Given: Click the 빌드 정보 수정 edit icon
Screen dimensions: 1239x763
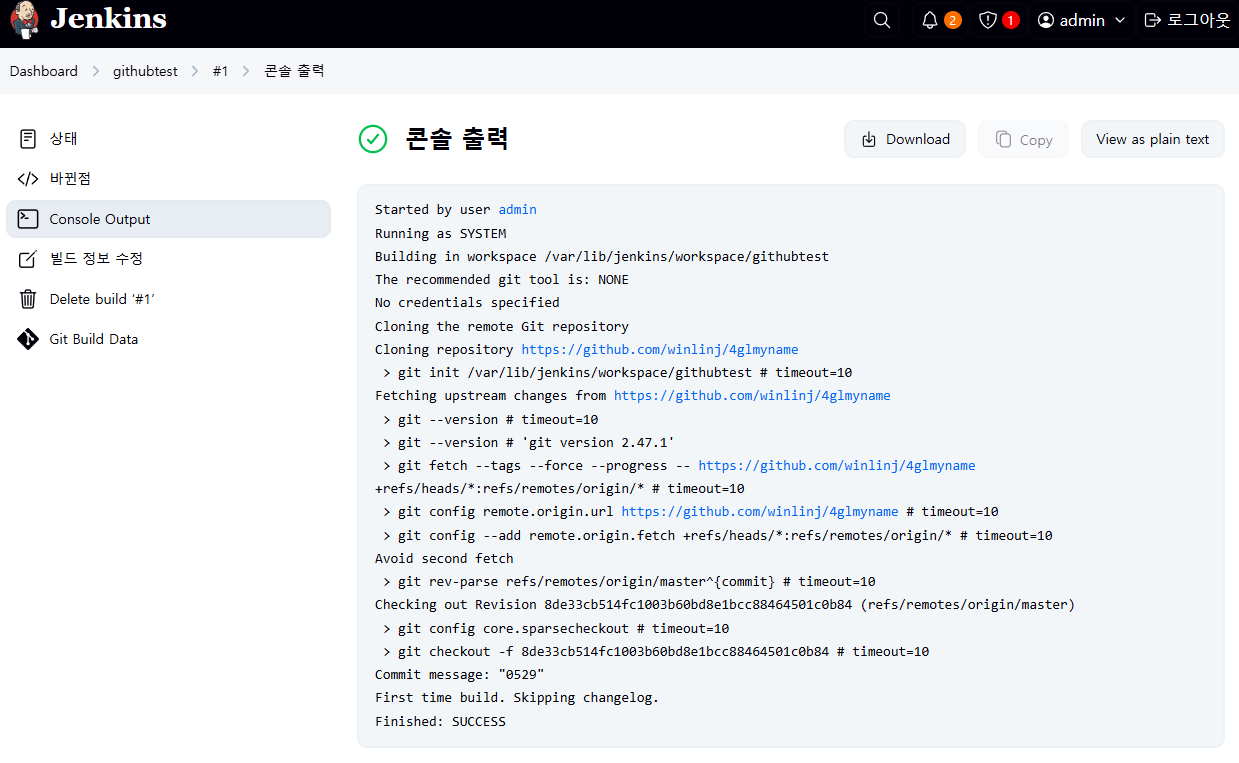Looking at the screenshot, I should coord(28,259).
